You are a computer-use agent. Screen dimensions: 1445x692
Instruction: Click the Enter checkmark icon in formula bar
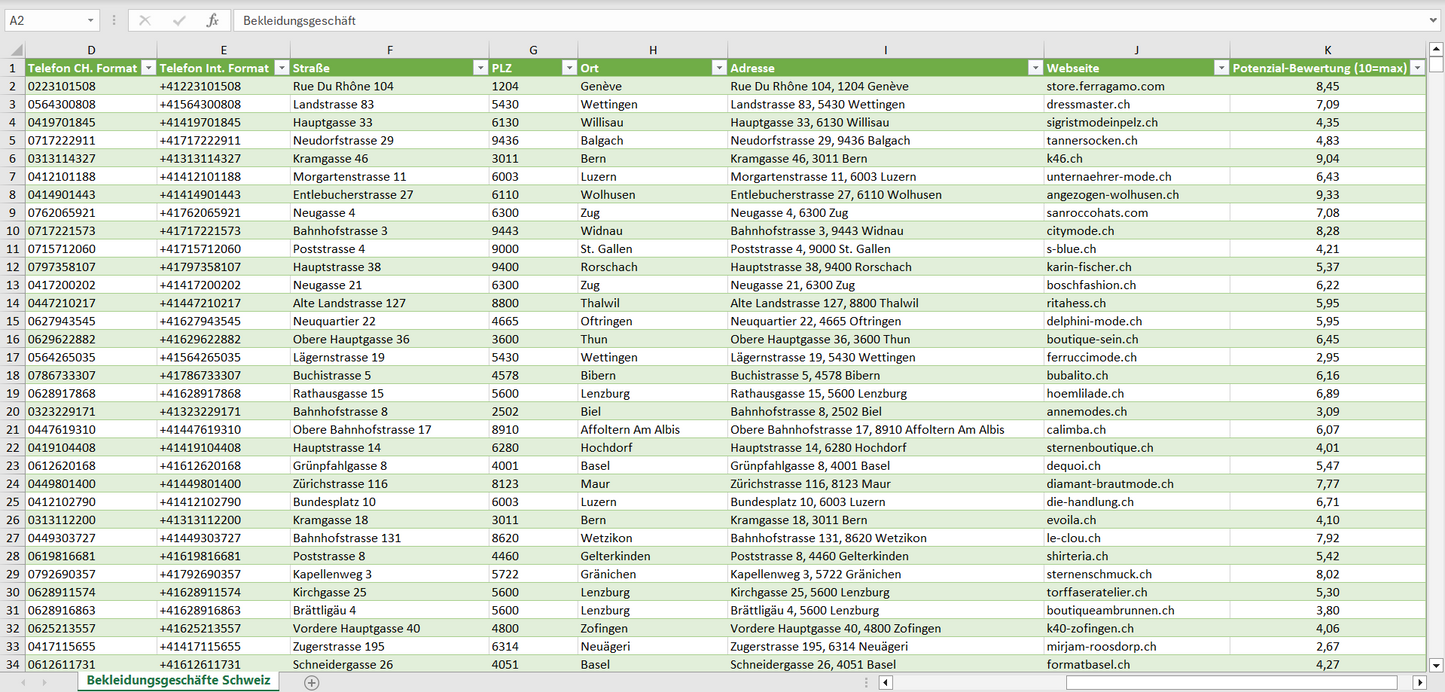[x=179, y=20]
